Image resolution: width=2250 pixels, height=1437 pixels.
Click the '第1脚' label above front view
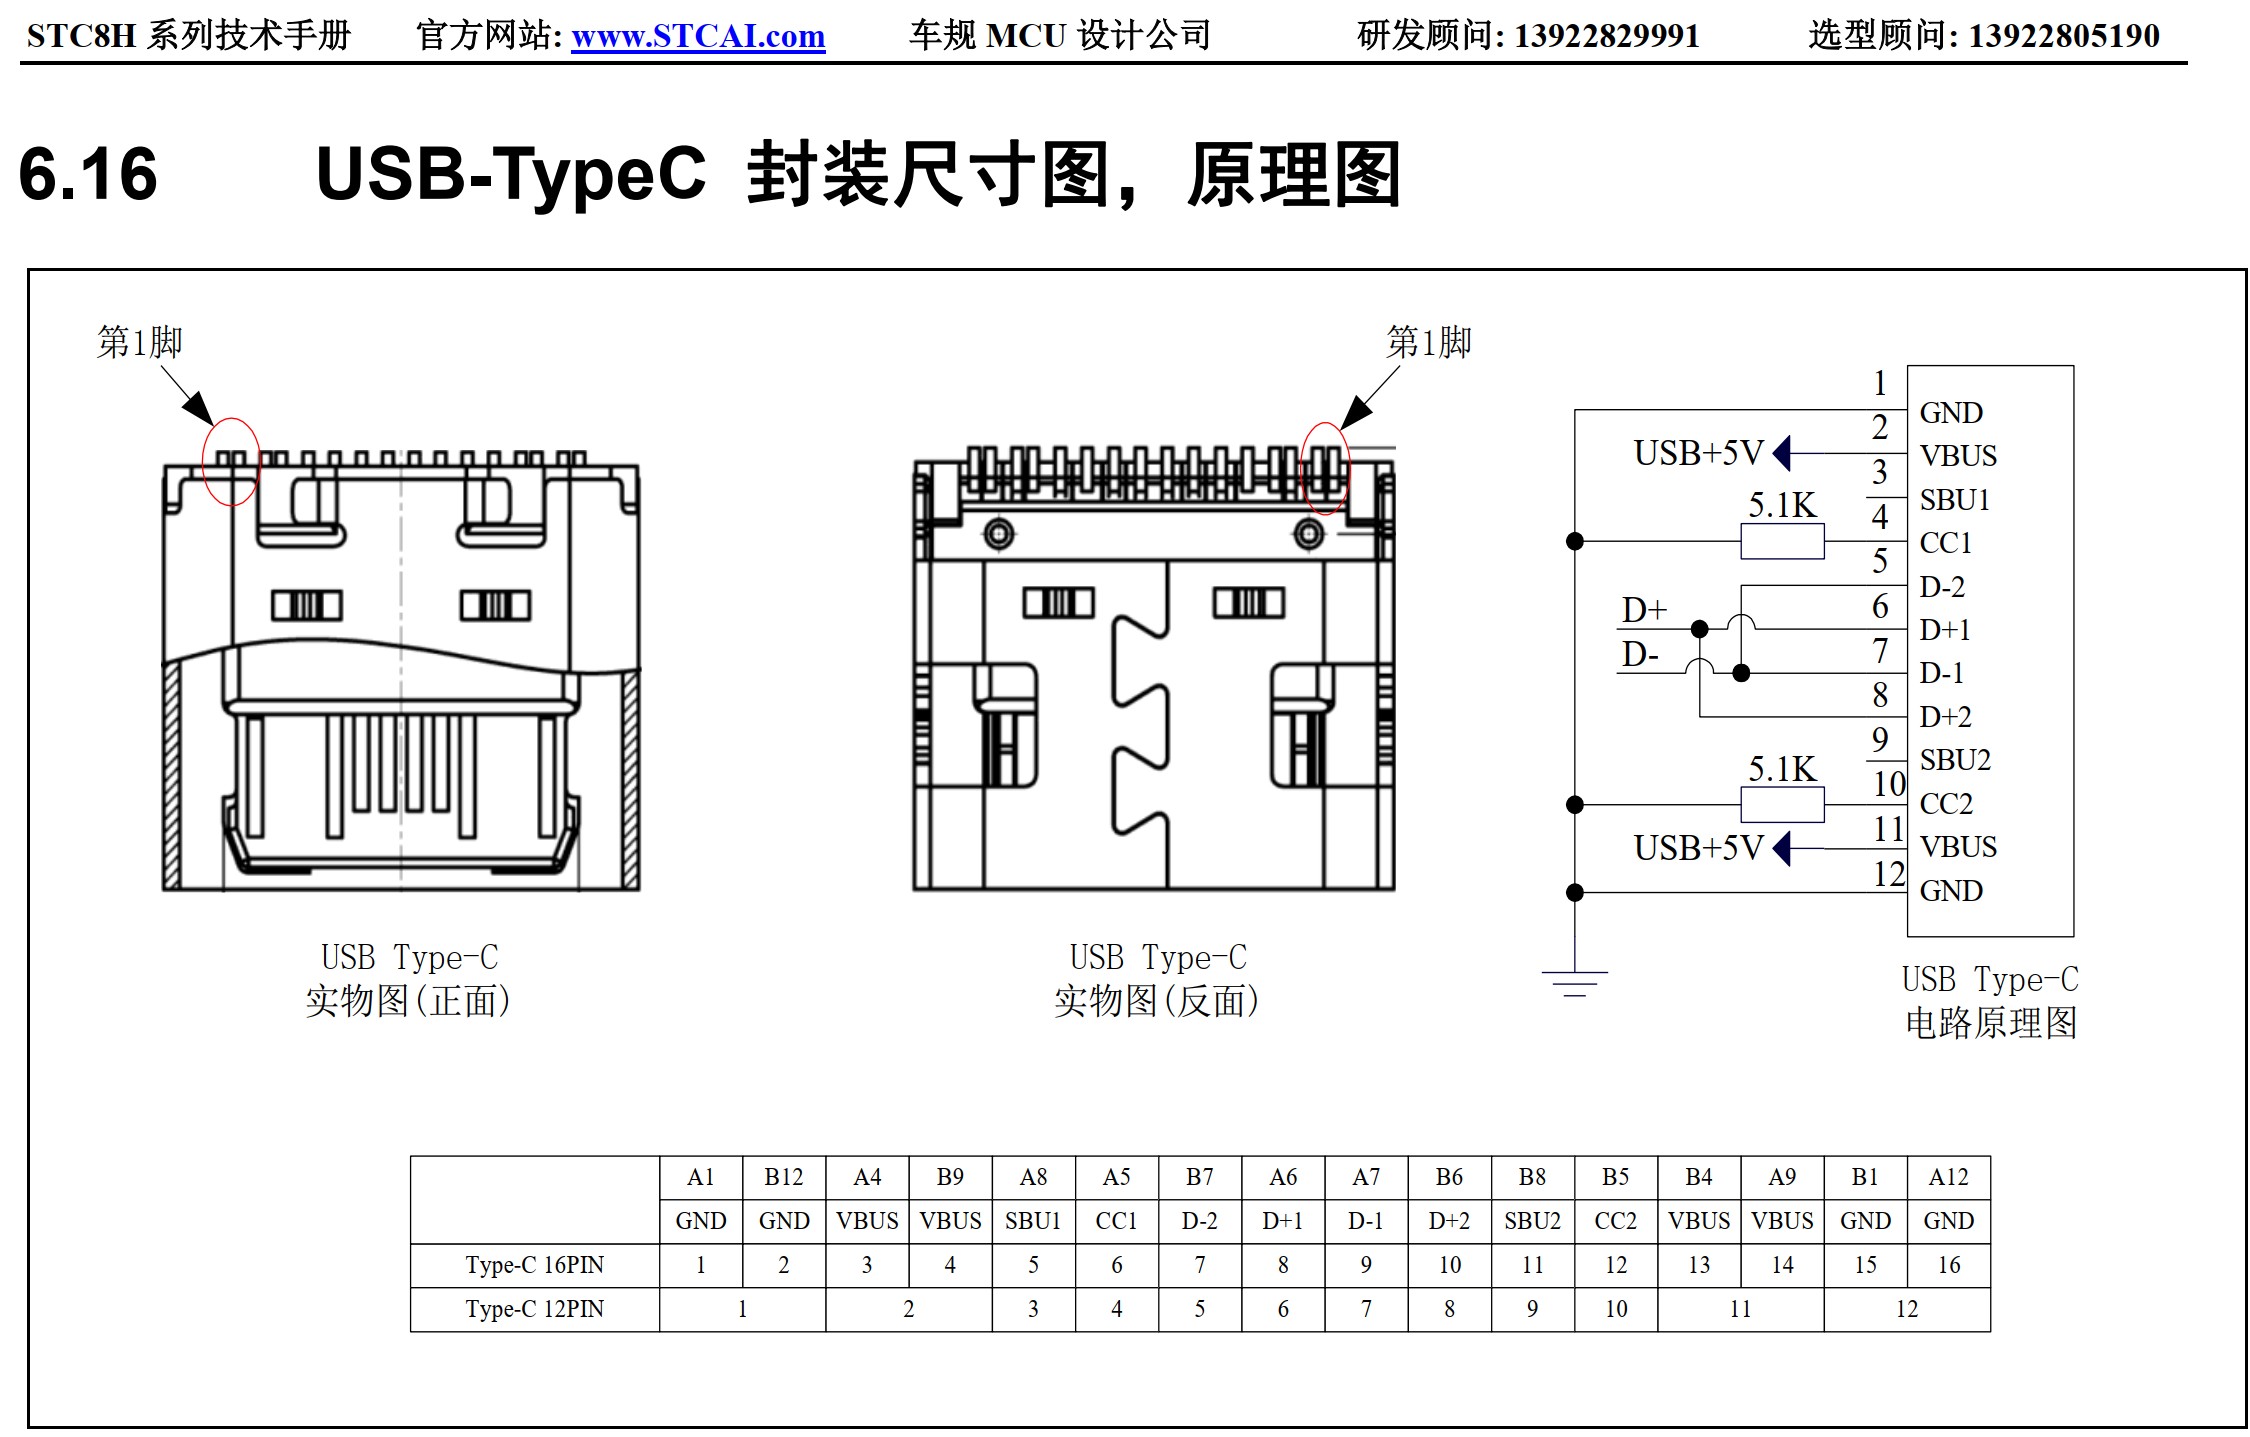pos(139,342)
